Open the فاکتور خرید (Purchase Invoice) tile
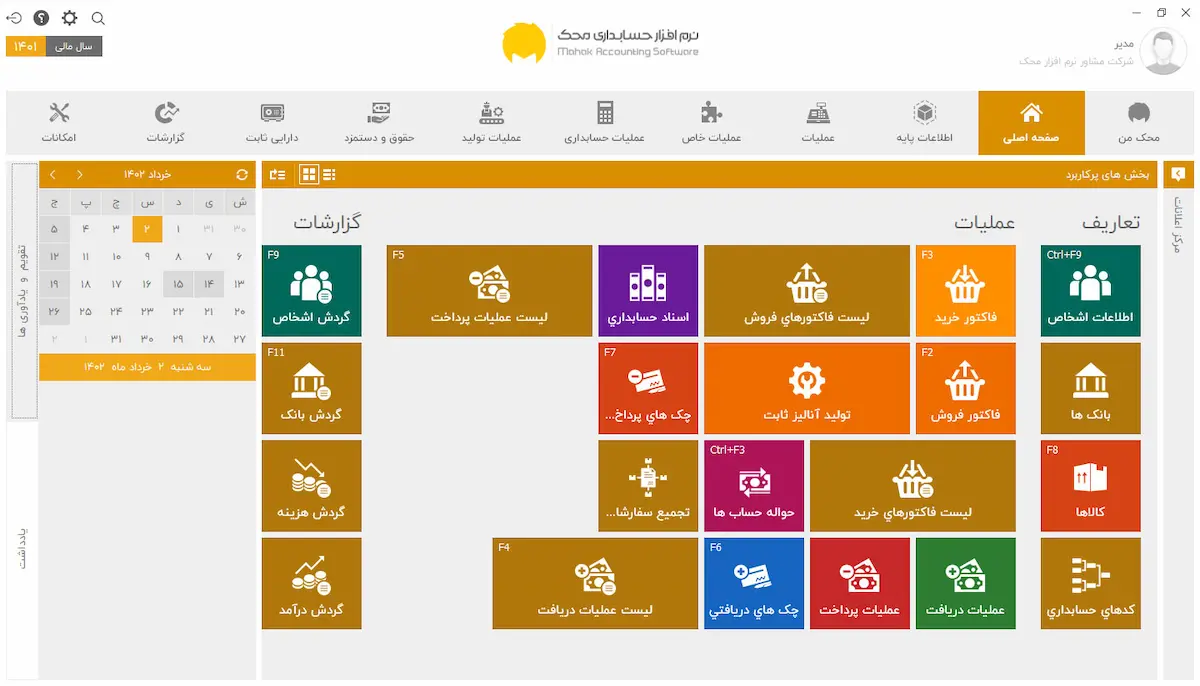Image resolution: width=1200 pixels, height=686 pixels. click(965, 290)
